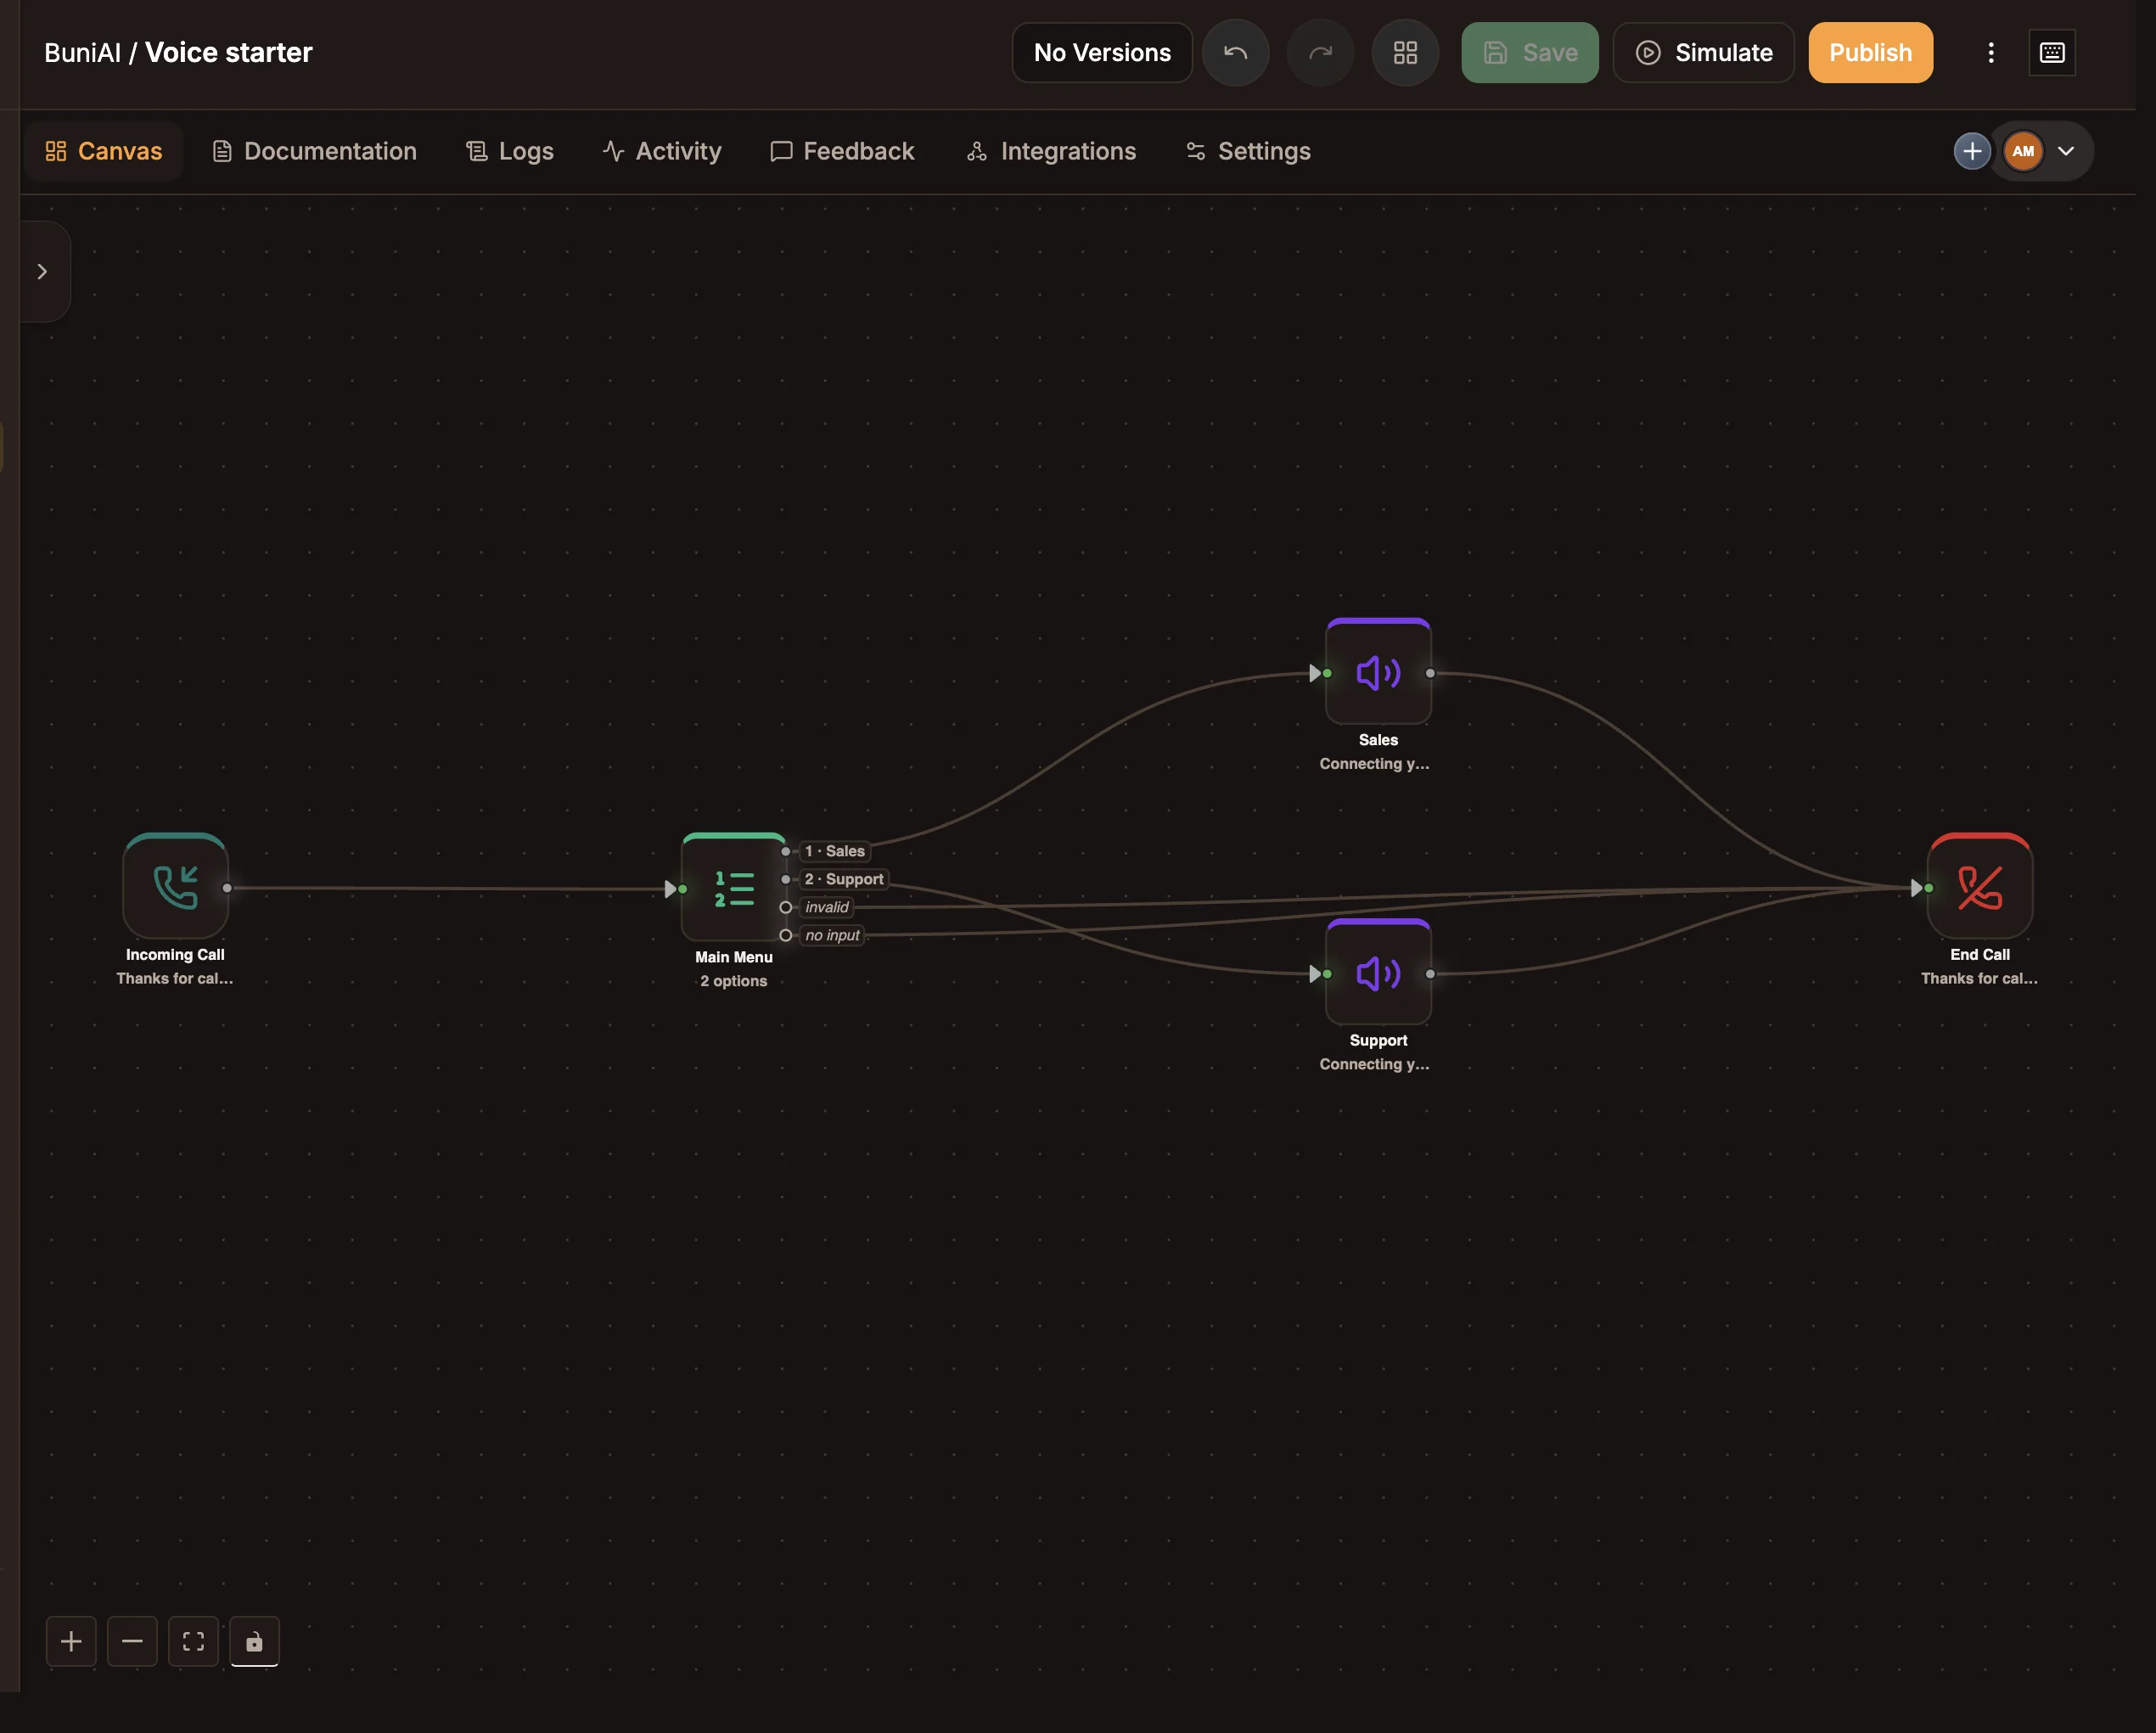Expand the chevron next to AM avatar
Viewport: 2156px width, 1733px height.
pyautogui.click(x=2066, y=151)
